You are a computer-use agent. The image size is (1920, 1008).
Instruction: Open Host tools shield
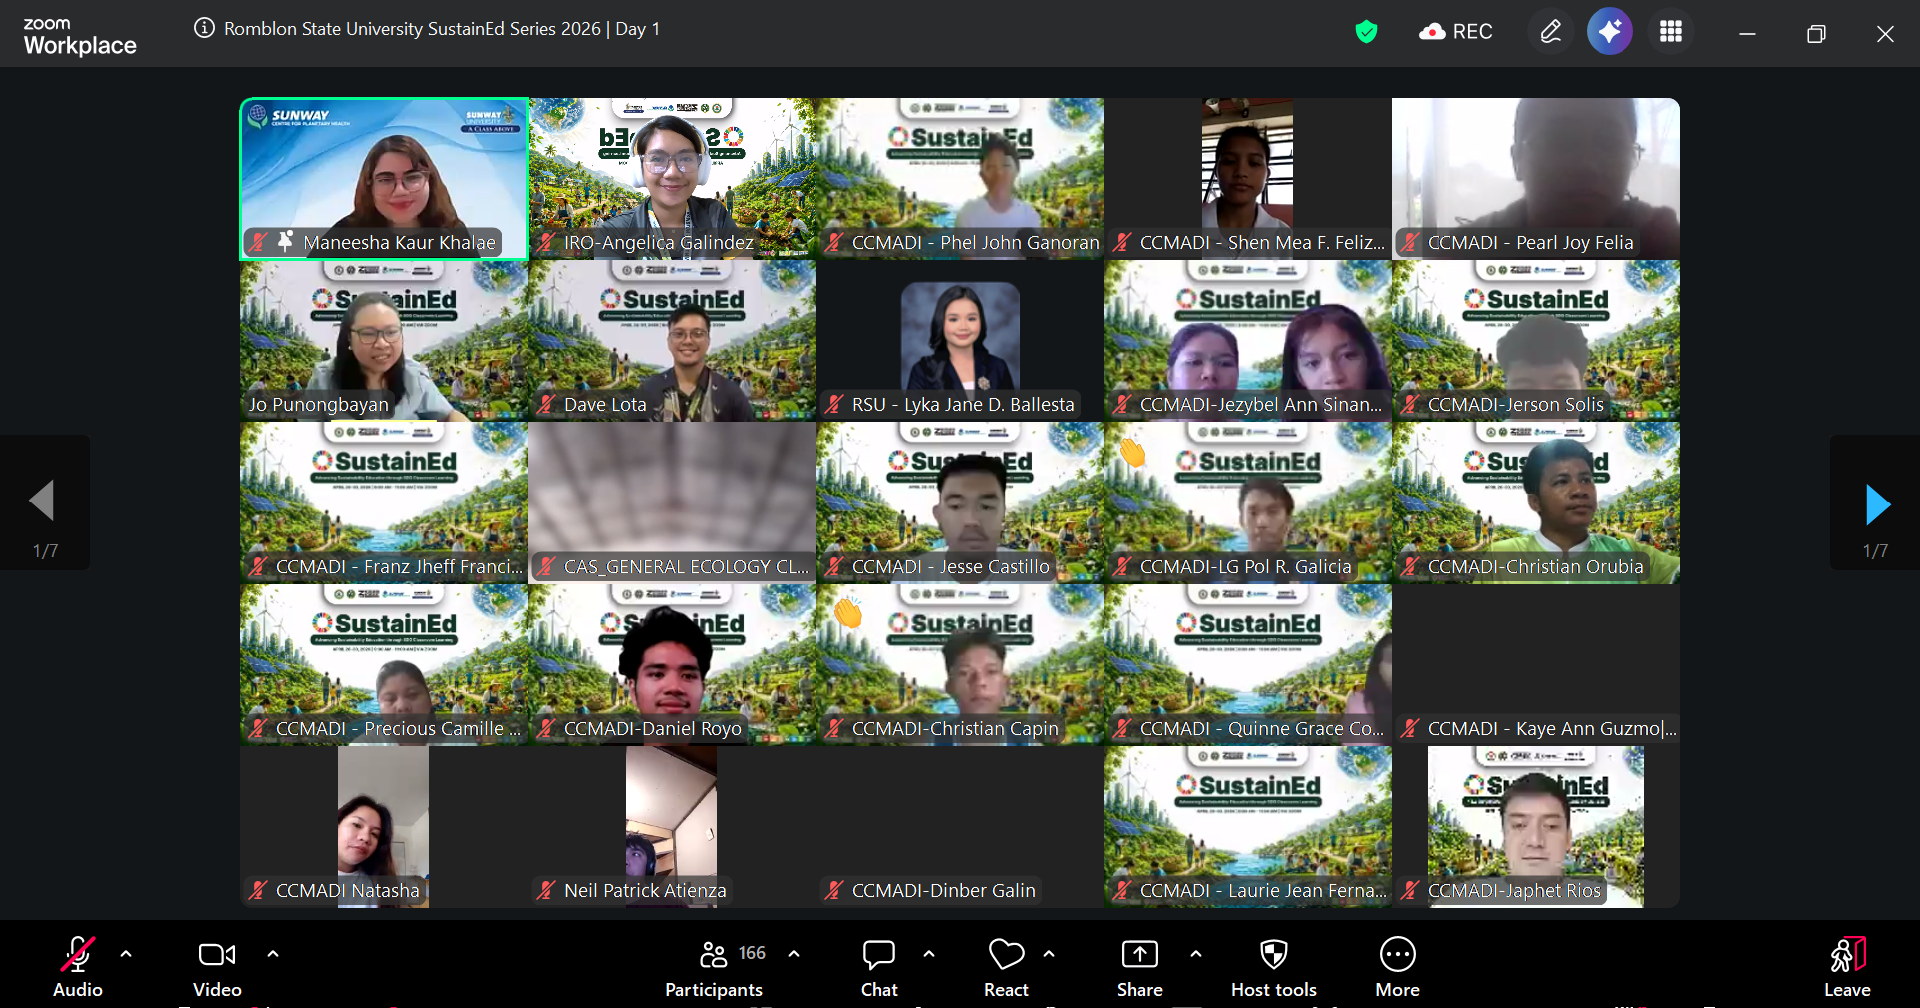pyautogui.click(x=1273, y=966)
